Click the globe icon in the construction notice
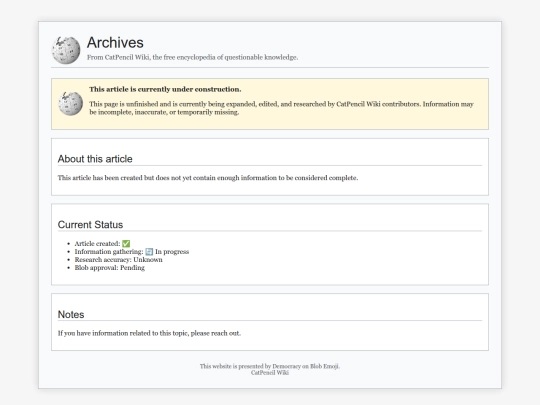This screenshot has width=540, height=405. tap(71, 104)
